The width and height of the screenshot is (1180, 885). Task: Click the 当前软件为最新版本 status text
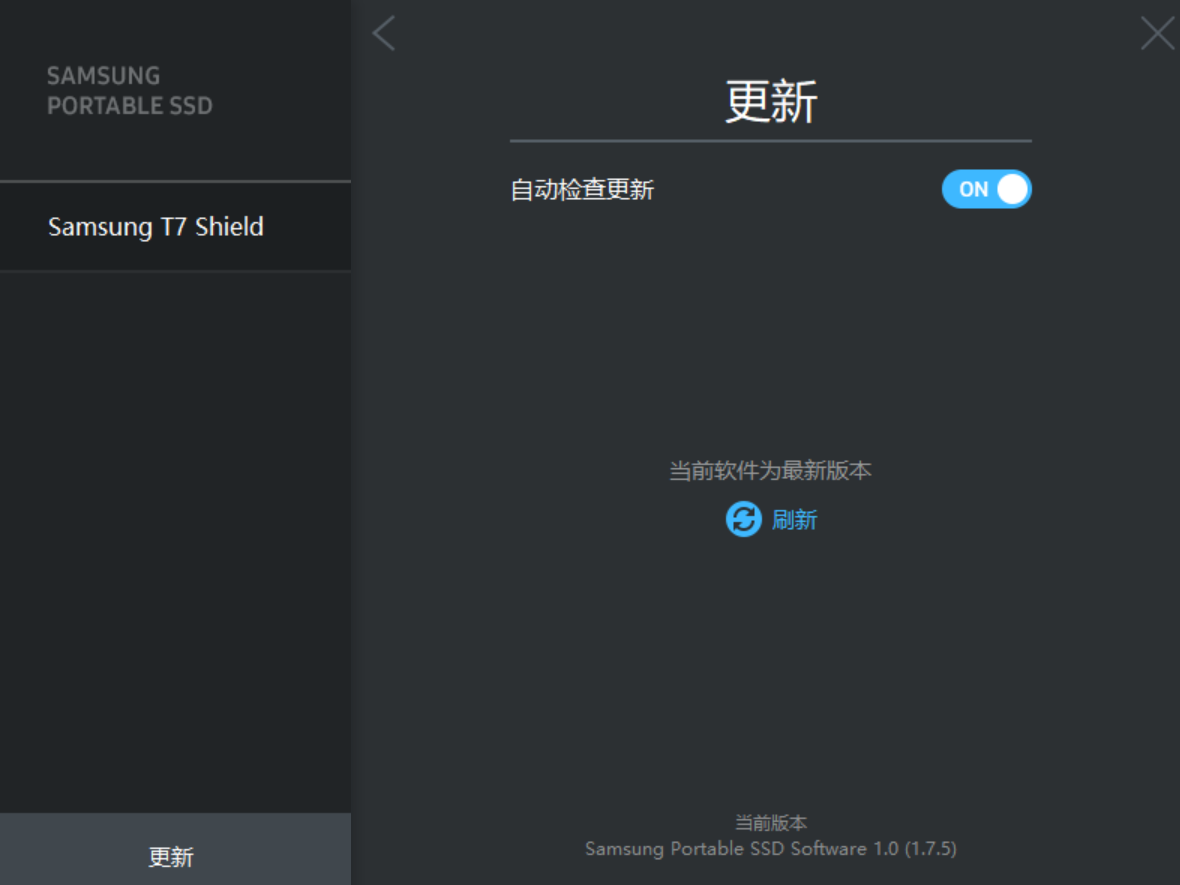(770, 471)
